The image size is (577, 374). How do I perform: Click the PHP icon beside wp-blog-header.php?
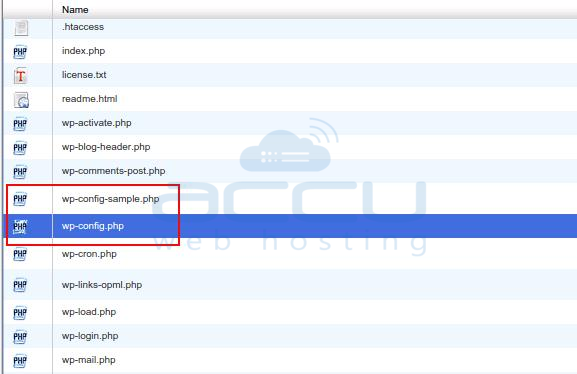point(20,148)
